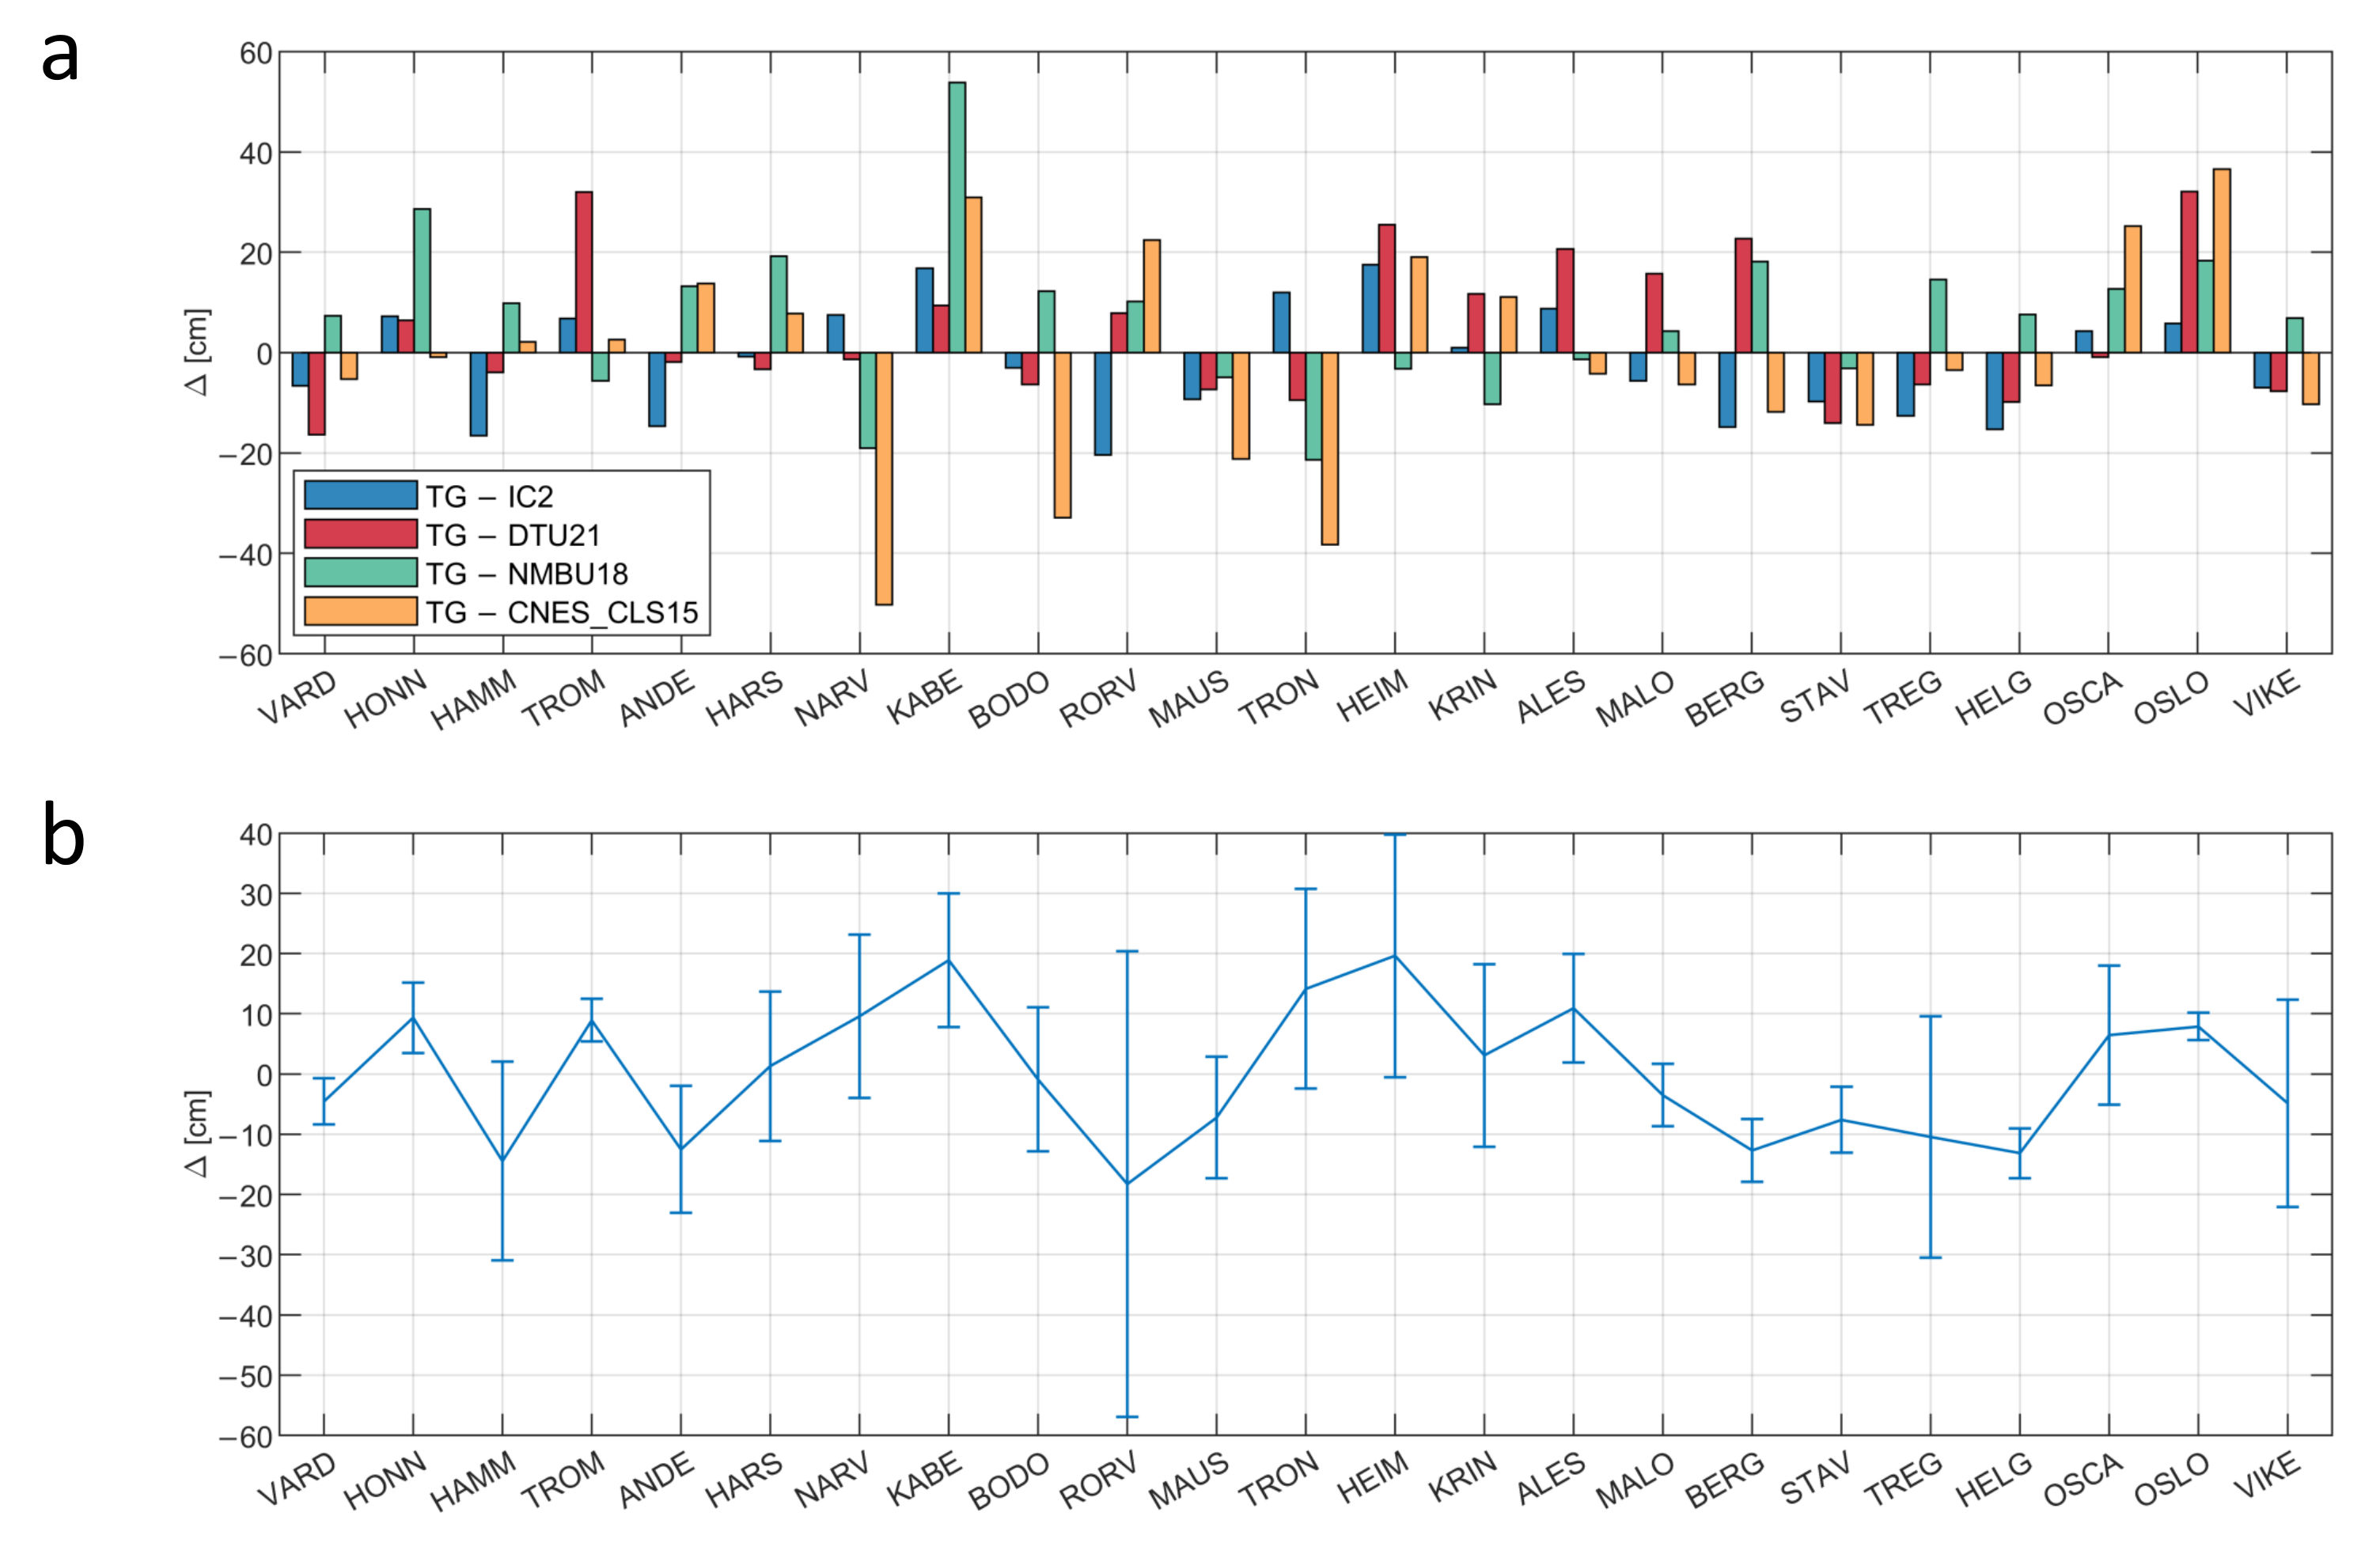Click the orange NARV bar reaching −50

click(884, 478)
